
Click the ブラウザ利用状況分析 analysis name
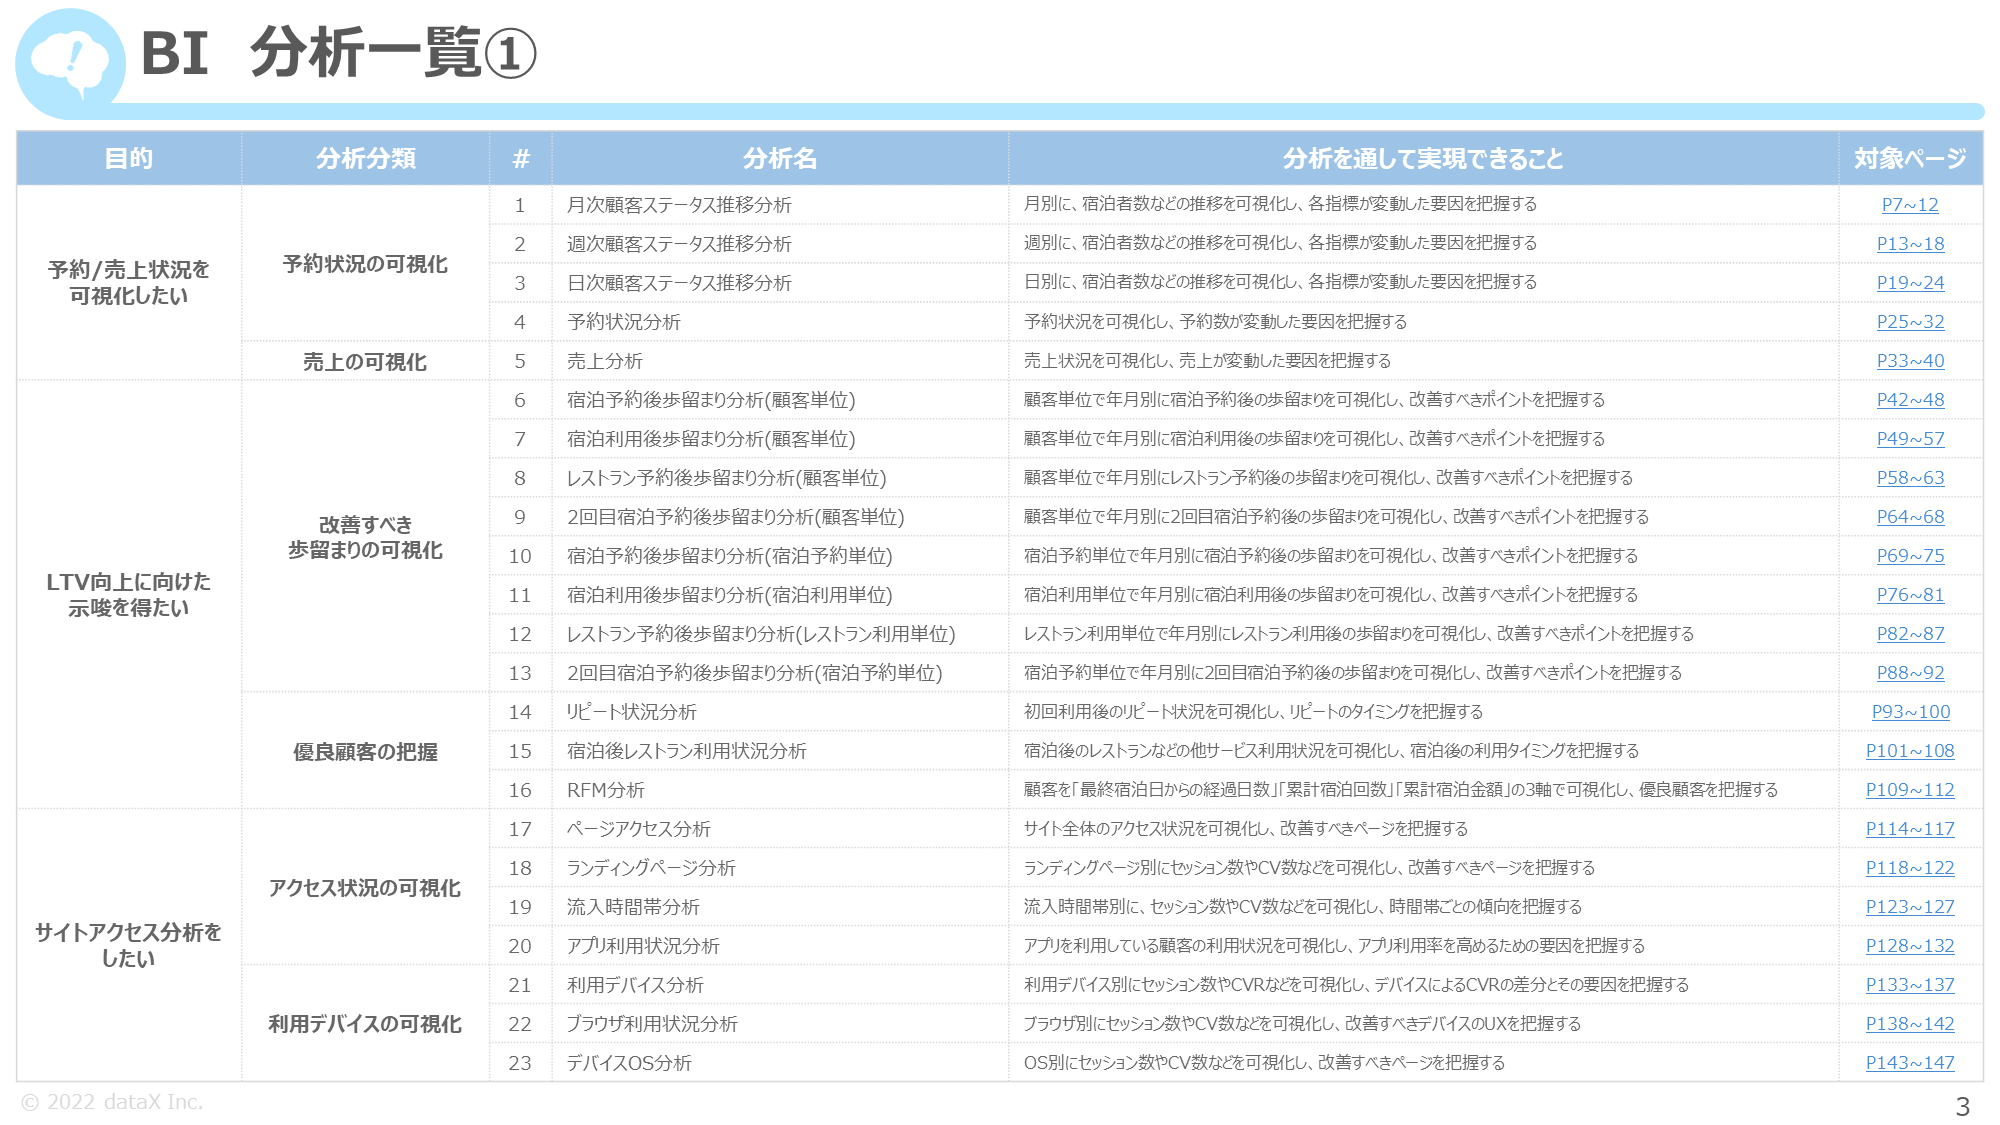(652, 1024)
